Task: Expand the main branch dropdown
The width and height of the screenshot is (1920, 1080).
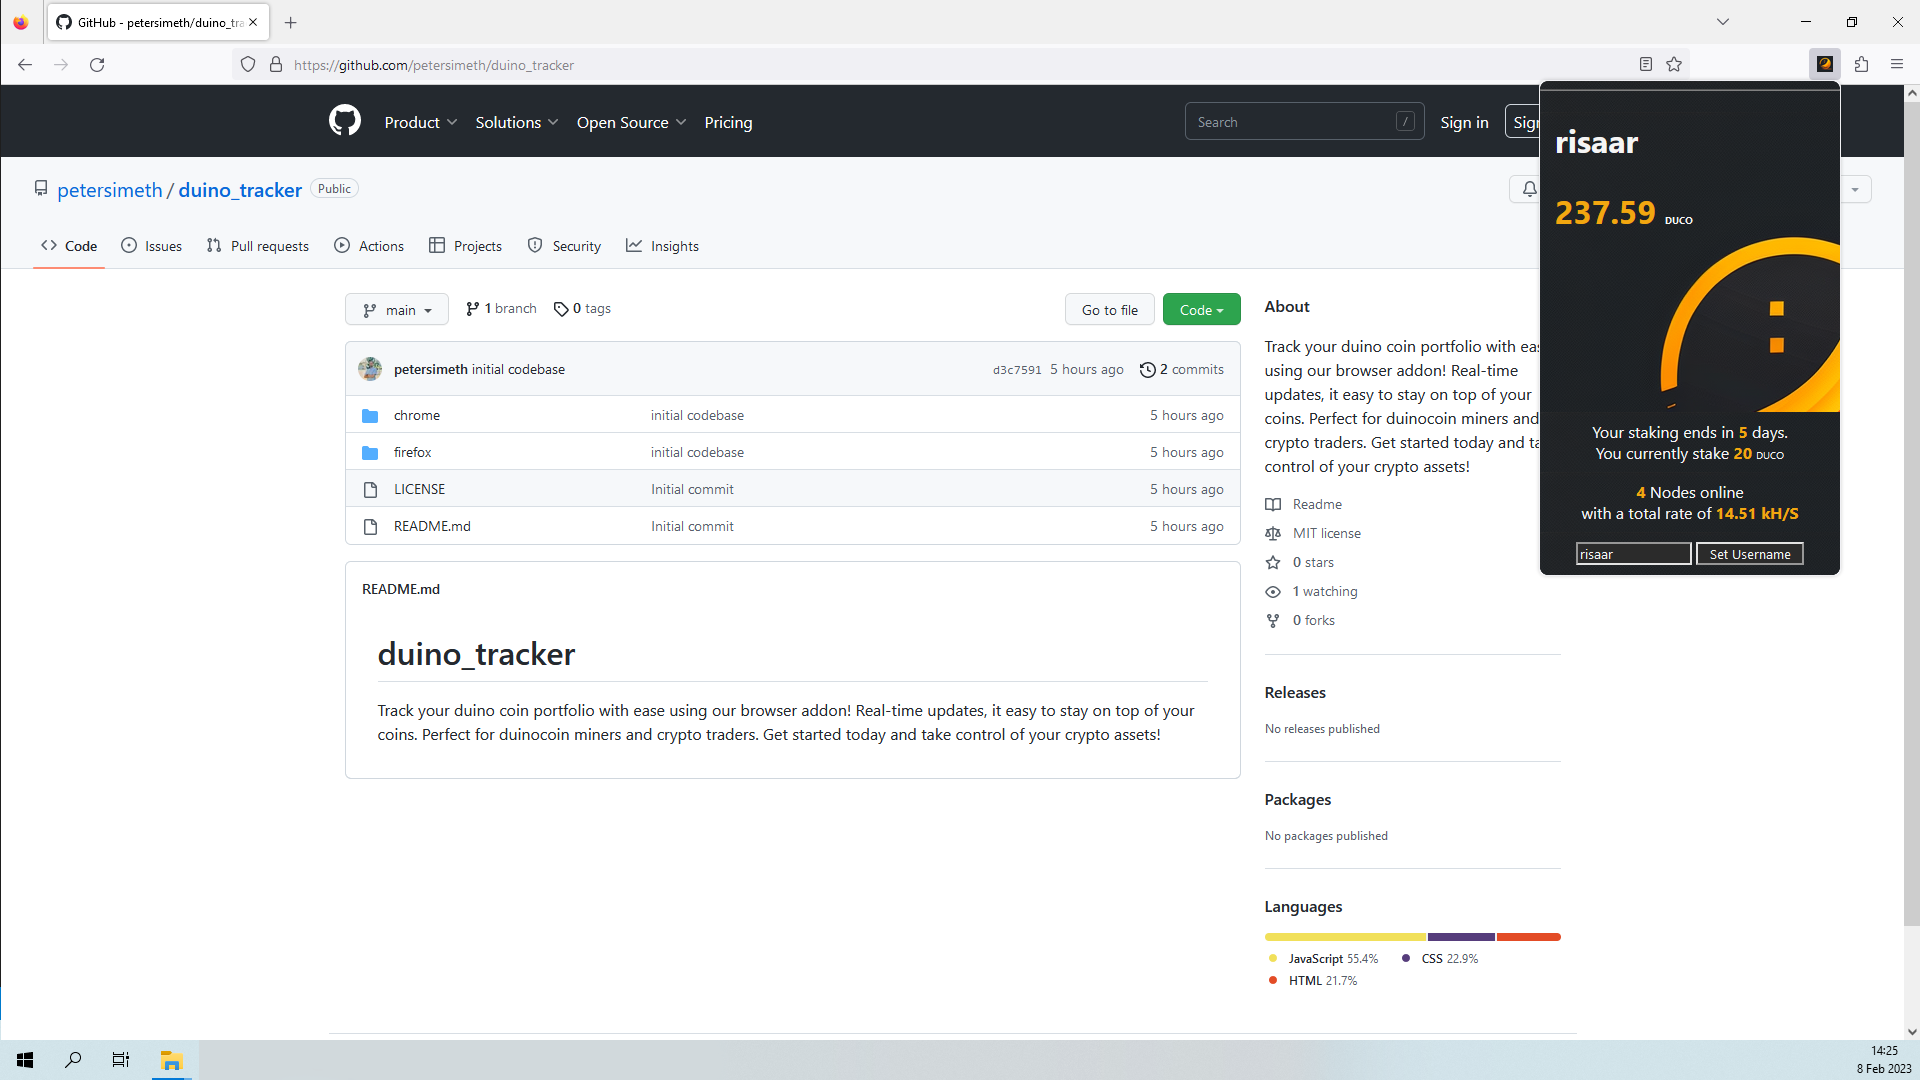Action: pos(397,310)
